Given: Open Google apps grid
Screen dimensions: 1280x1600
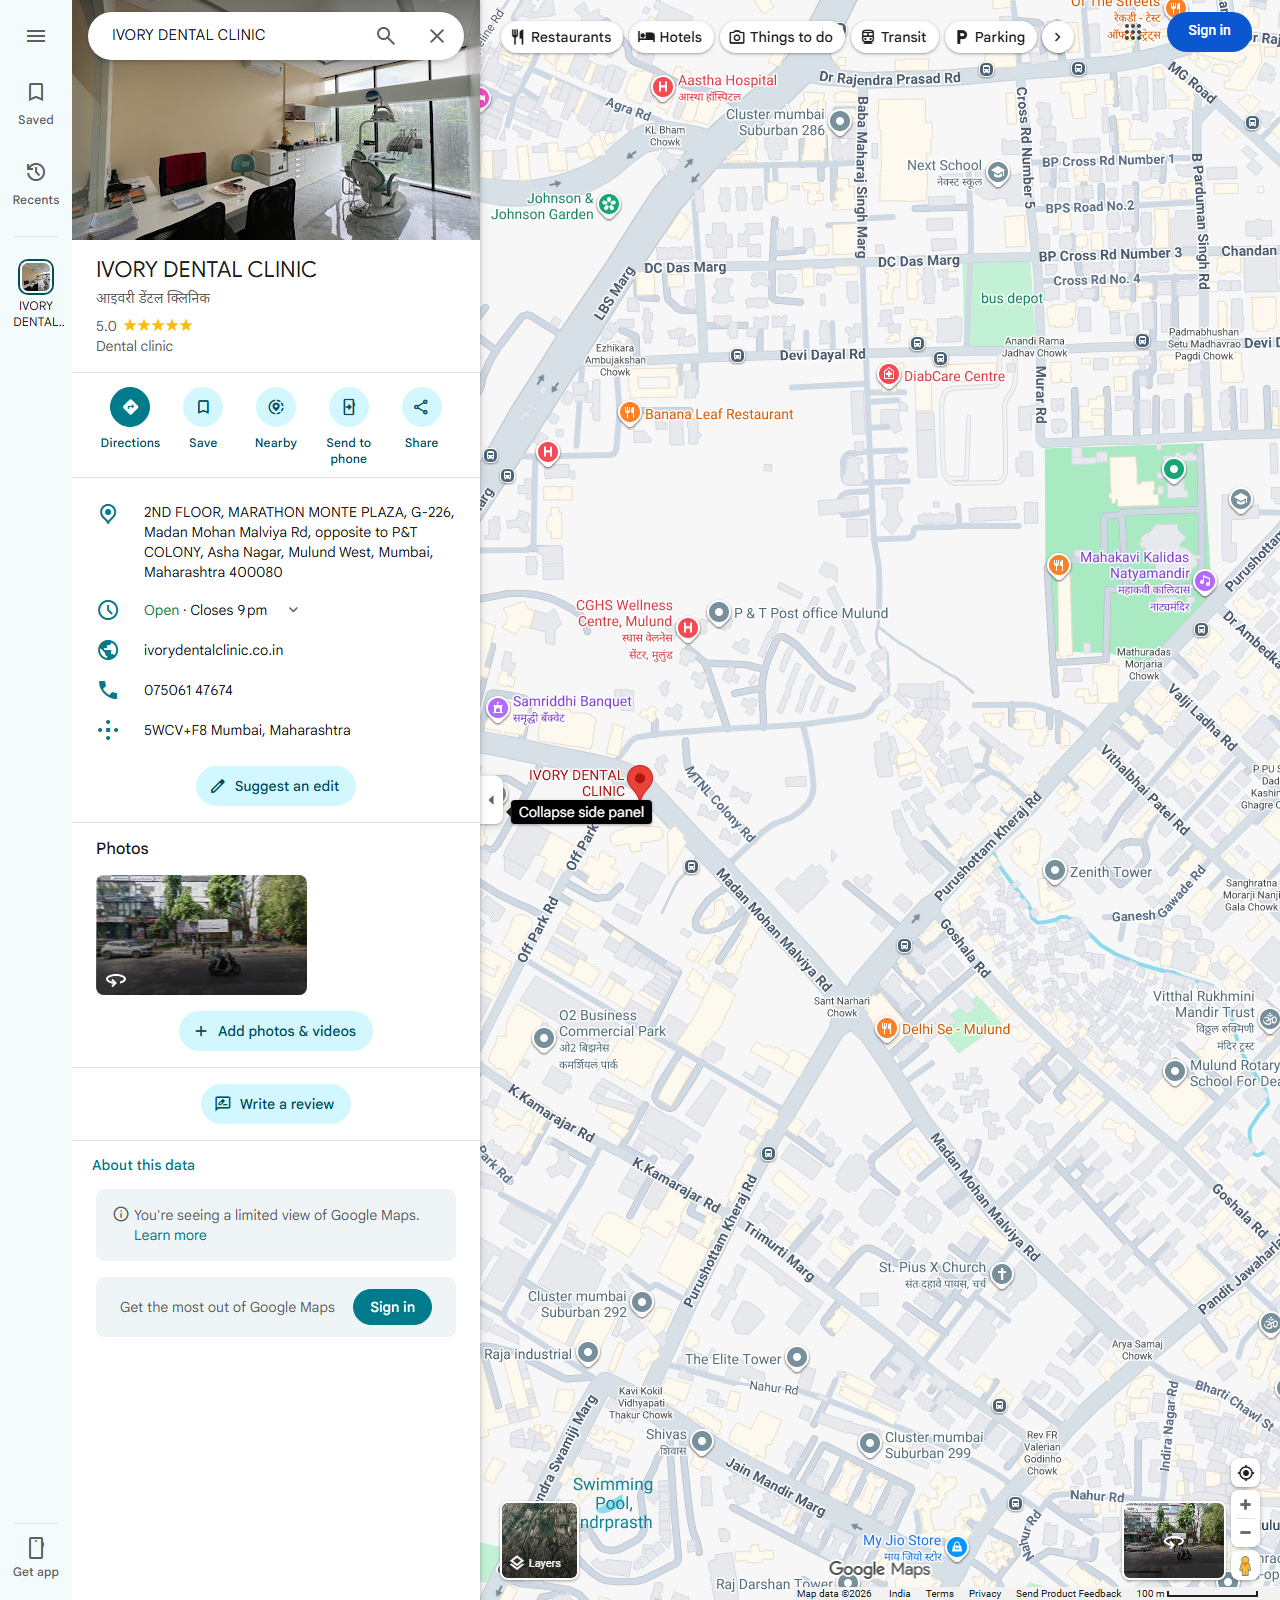Looking at the screenshot, I should pyautogui.click(x=1133, y=32).
